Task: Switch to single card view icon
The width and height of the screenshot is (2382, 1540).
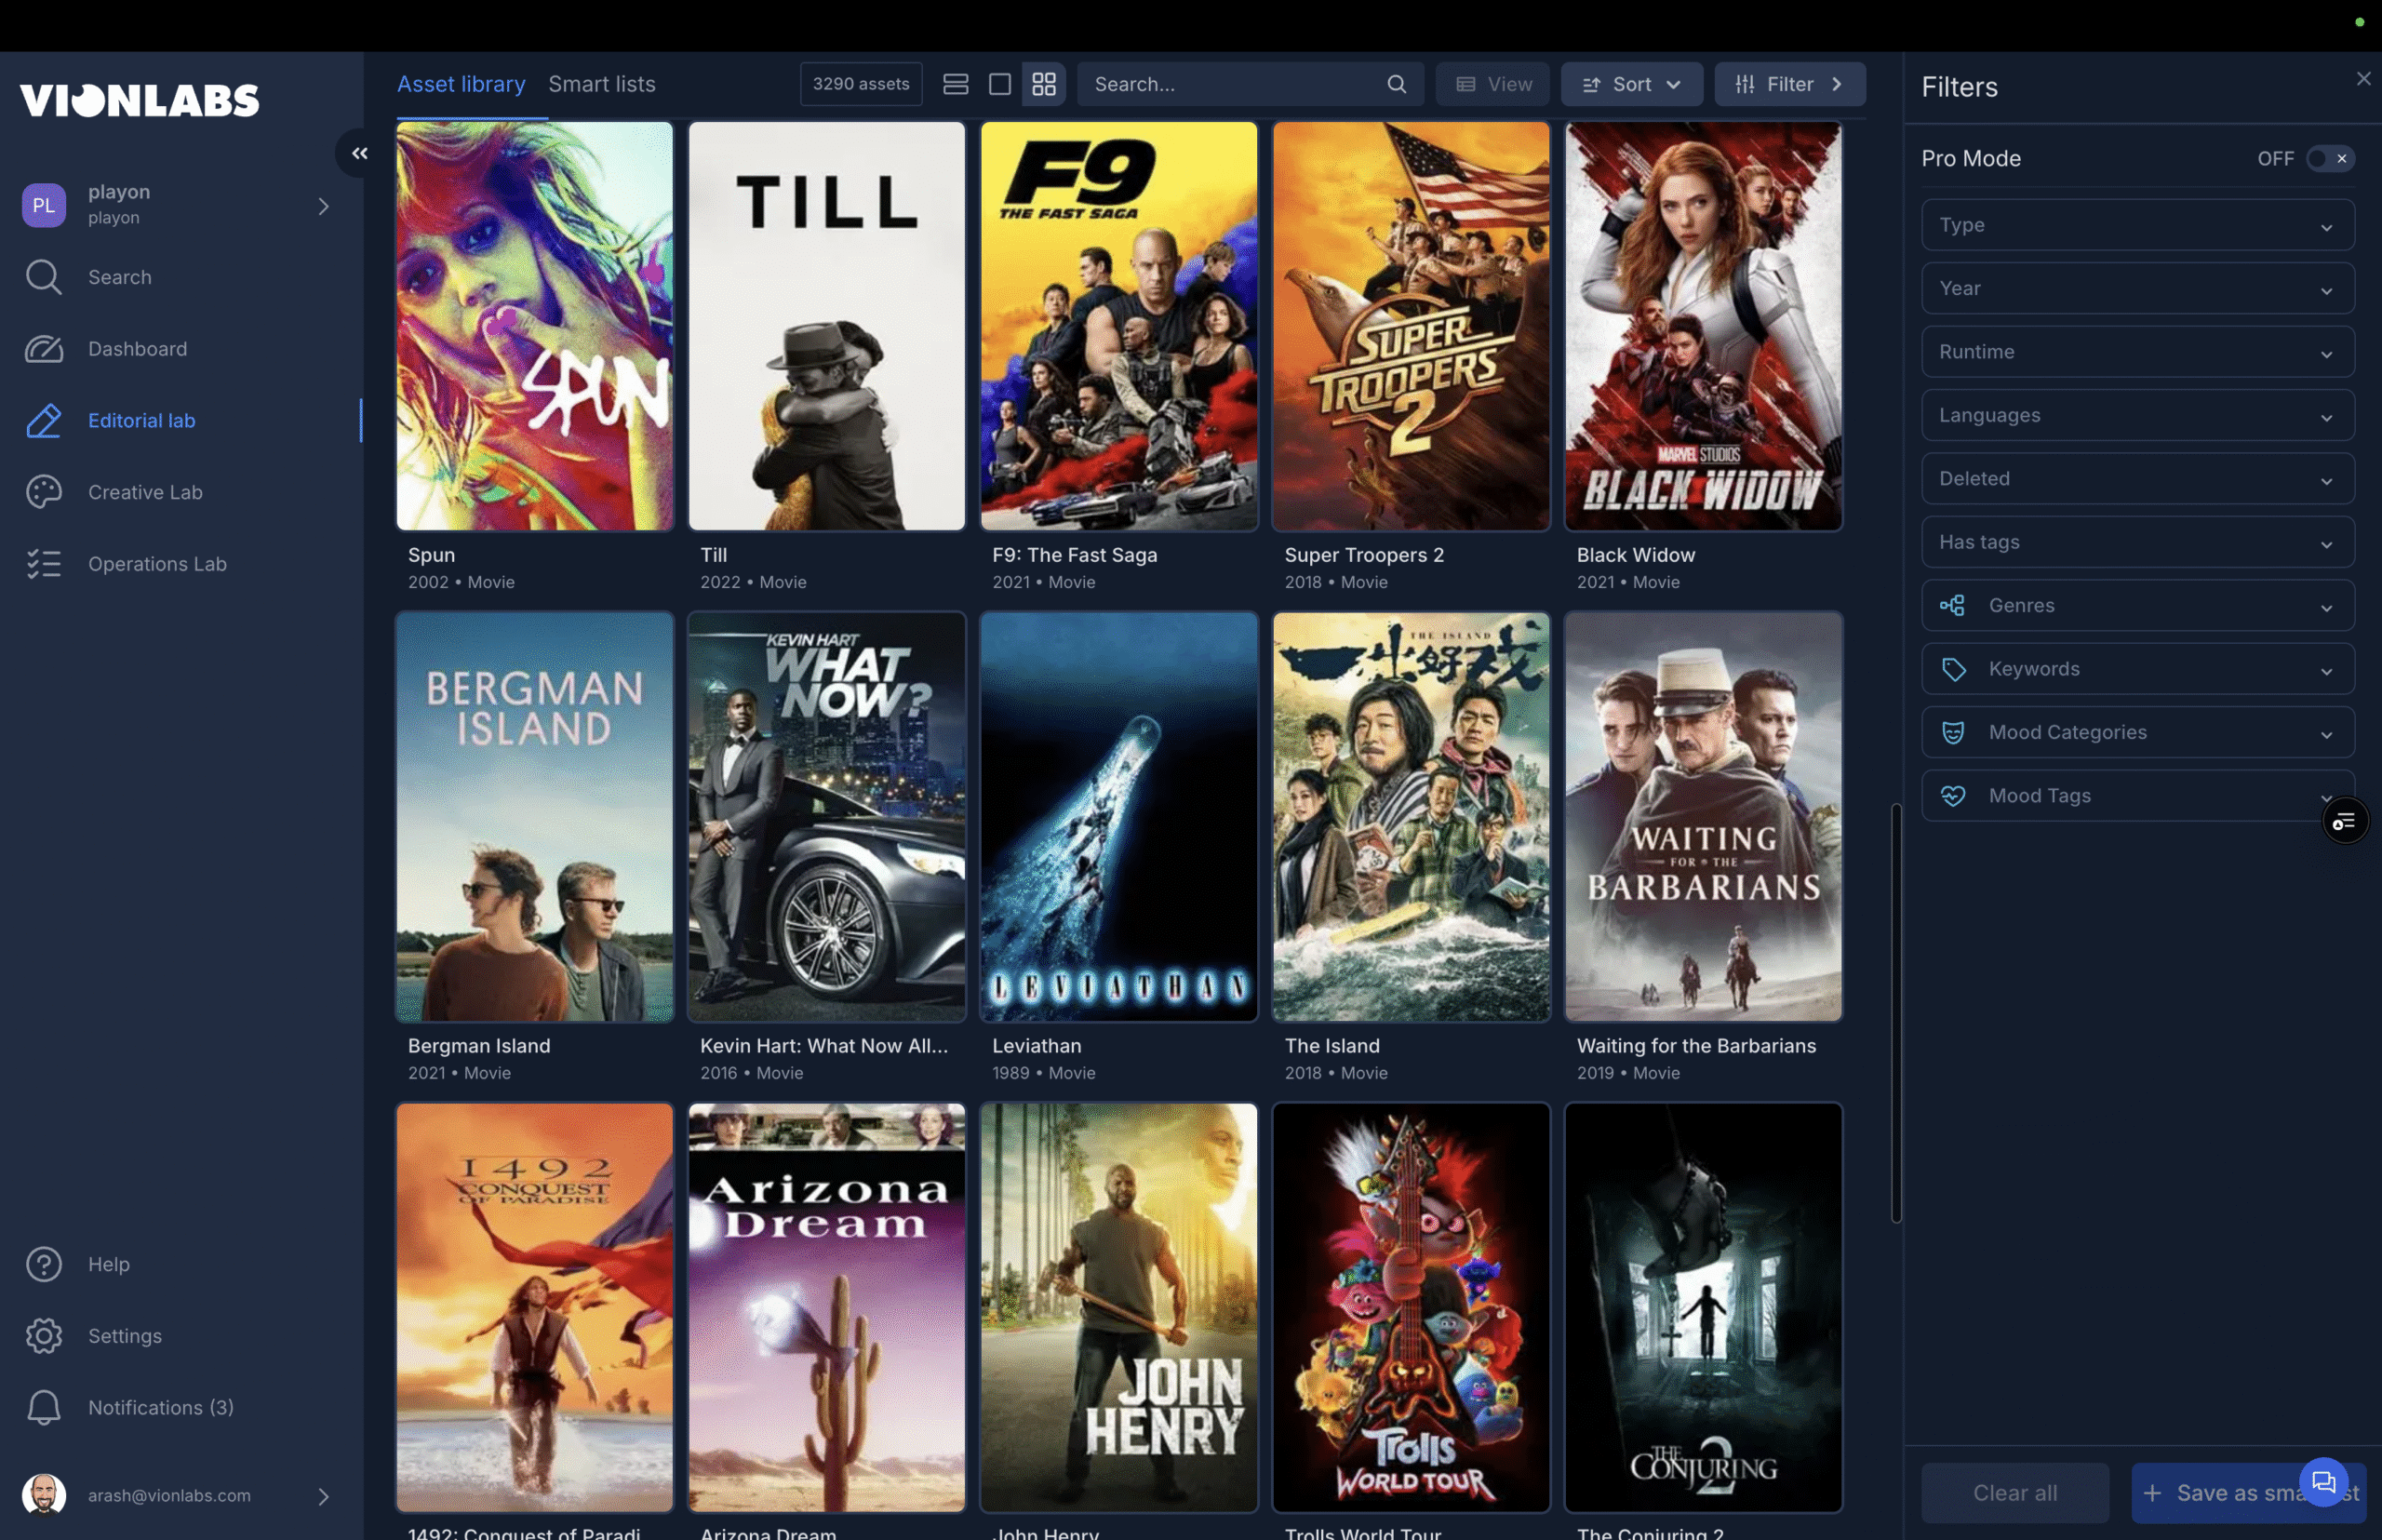Action: (x=999, y=84)
